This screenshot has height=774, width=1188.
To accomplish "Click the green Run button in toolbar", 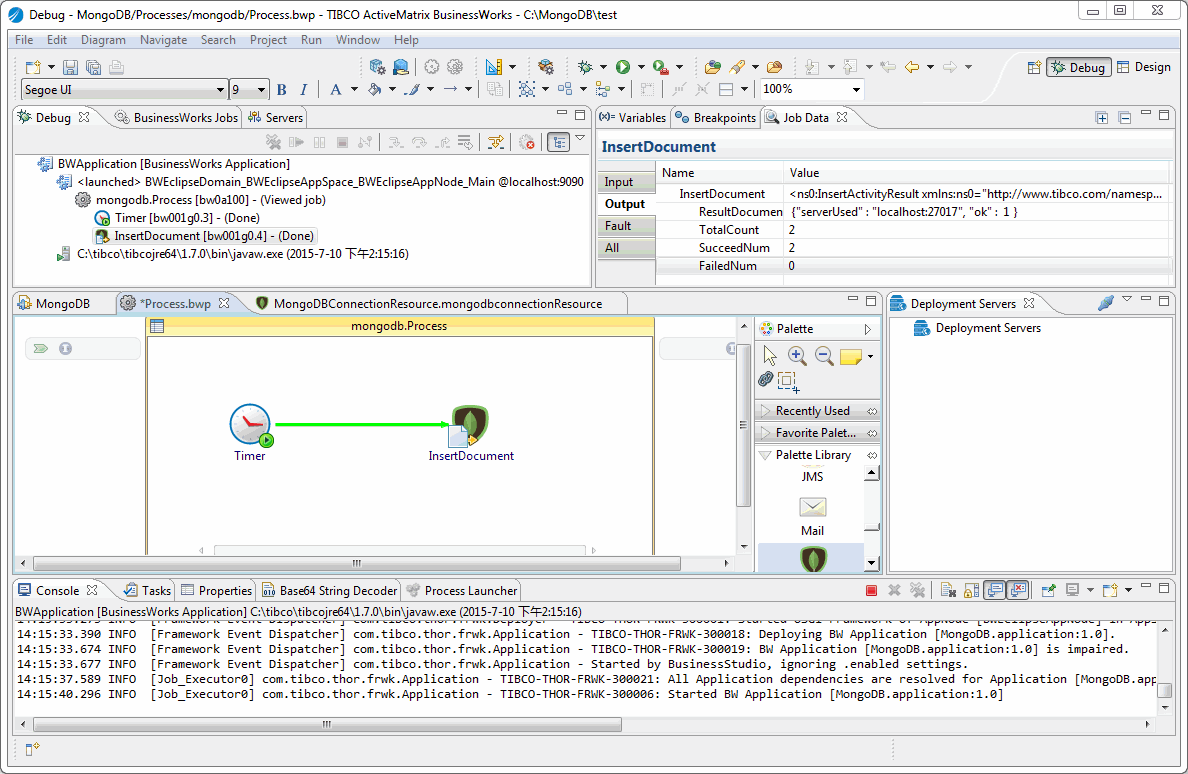I will [623, 67].
